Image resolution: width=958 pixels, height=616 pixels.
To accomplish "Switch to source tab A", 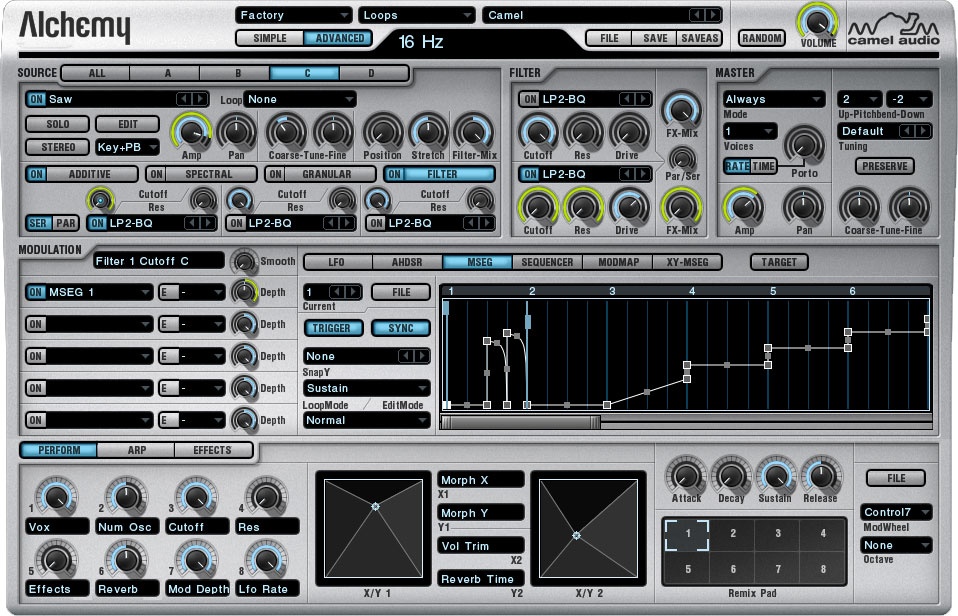I will pos(167,73).
